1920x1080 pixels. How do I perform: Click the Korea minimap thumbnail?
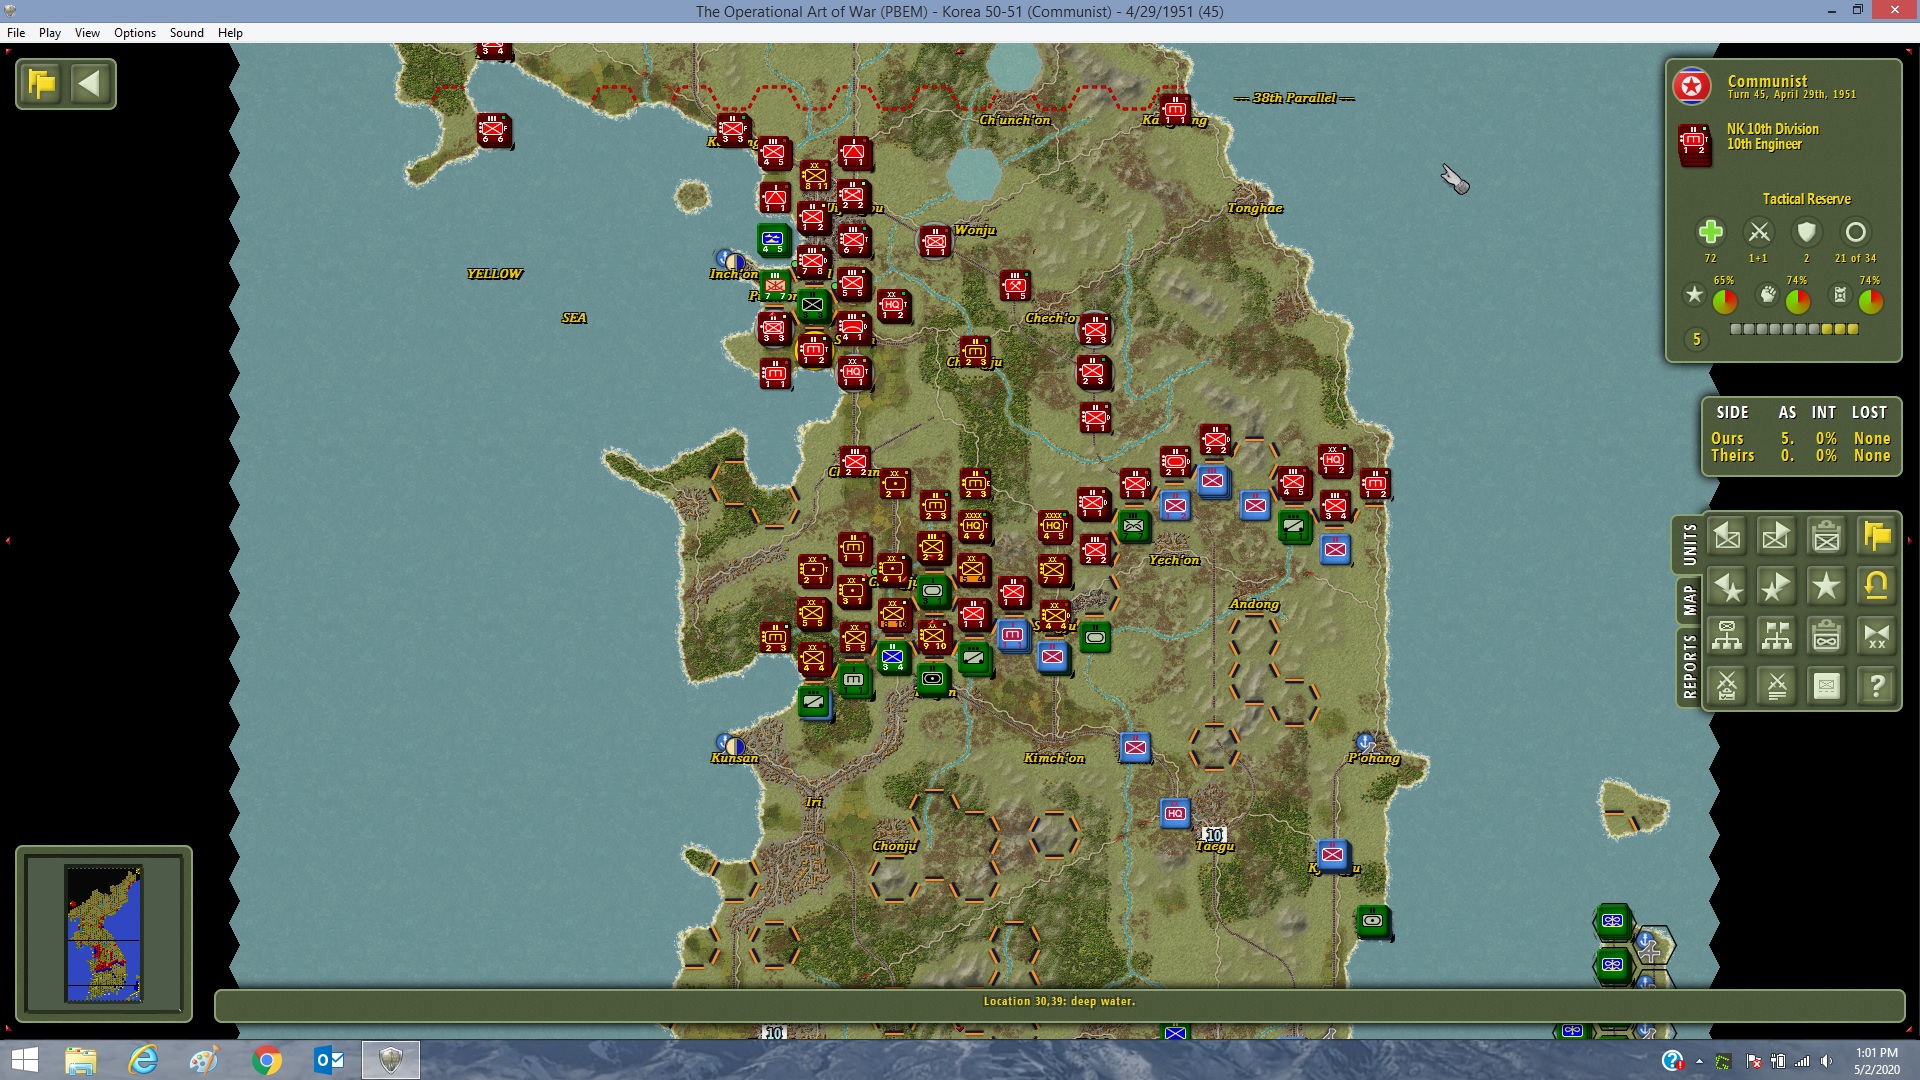[x=104, y=933]
